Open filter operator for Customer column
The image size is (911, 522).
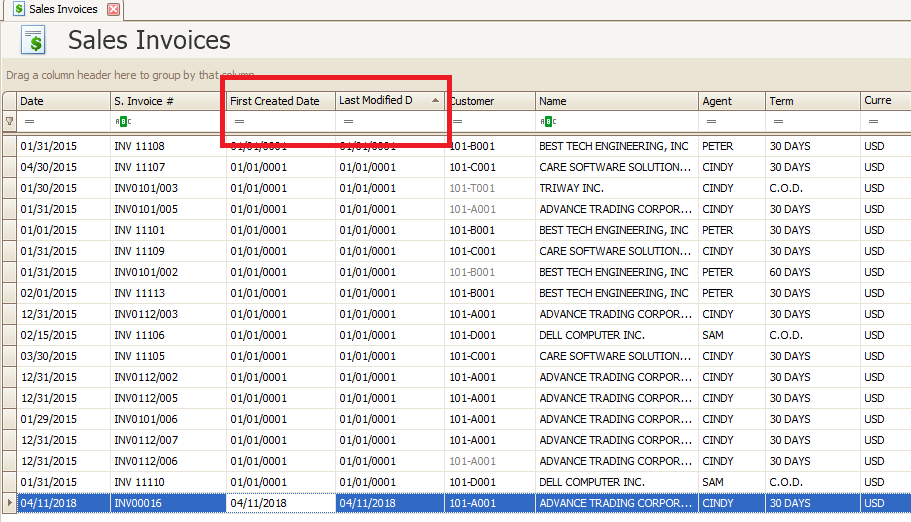click(458, 121)
